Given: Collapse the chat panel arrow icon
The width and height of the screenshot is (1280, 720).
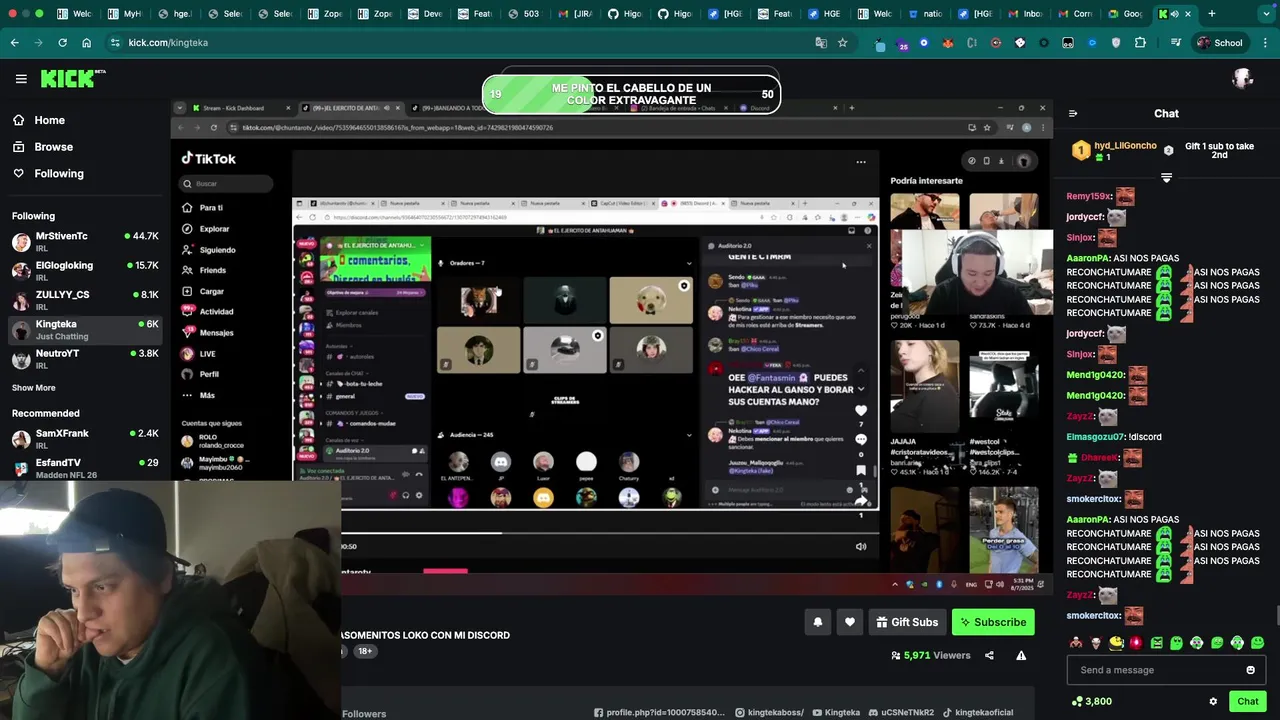Looking at the screenshot, I should (1072, 114).
